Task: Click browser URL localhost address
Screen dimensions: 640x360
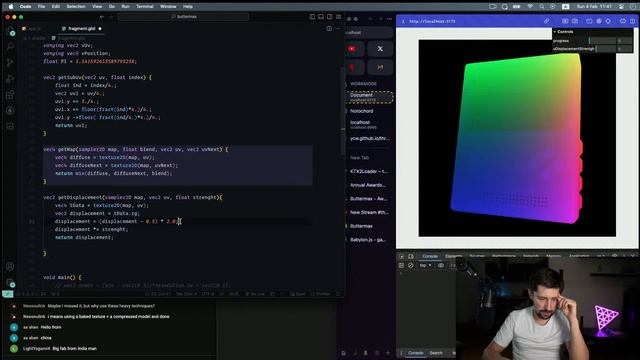Action: (x=432, y=21)
